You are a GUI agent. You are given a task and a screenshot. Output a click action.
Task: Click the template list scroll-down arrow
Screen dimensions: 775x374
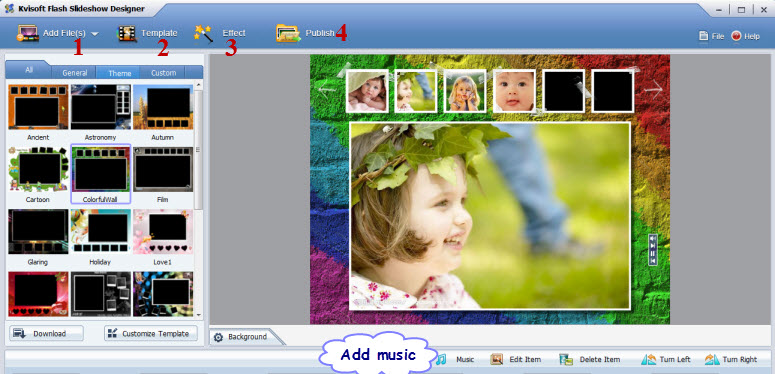[199, 314]
